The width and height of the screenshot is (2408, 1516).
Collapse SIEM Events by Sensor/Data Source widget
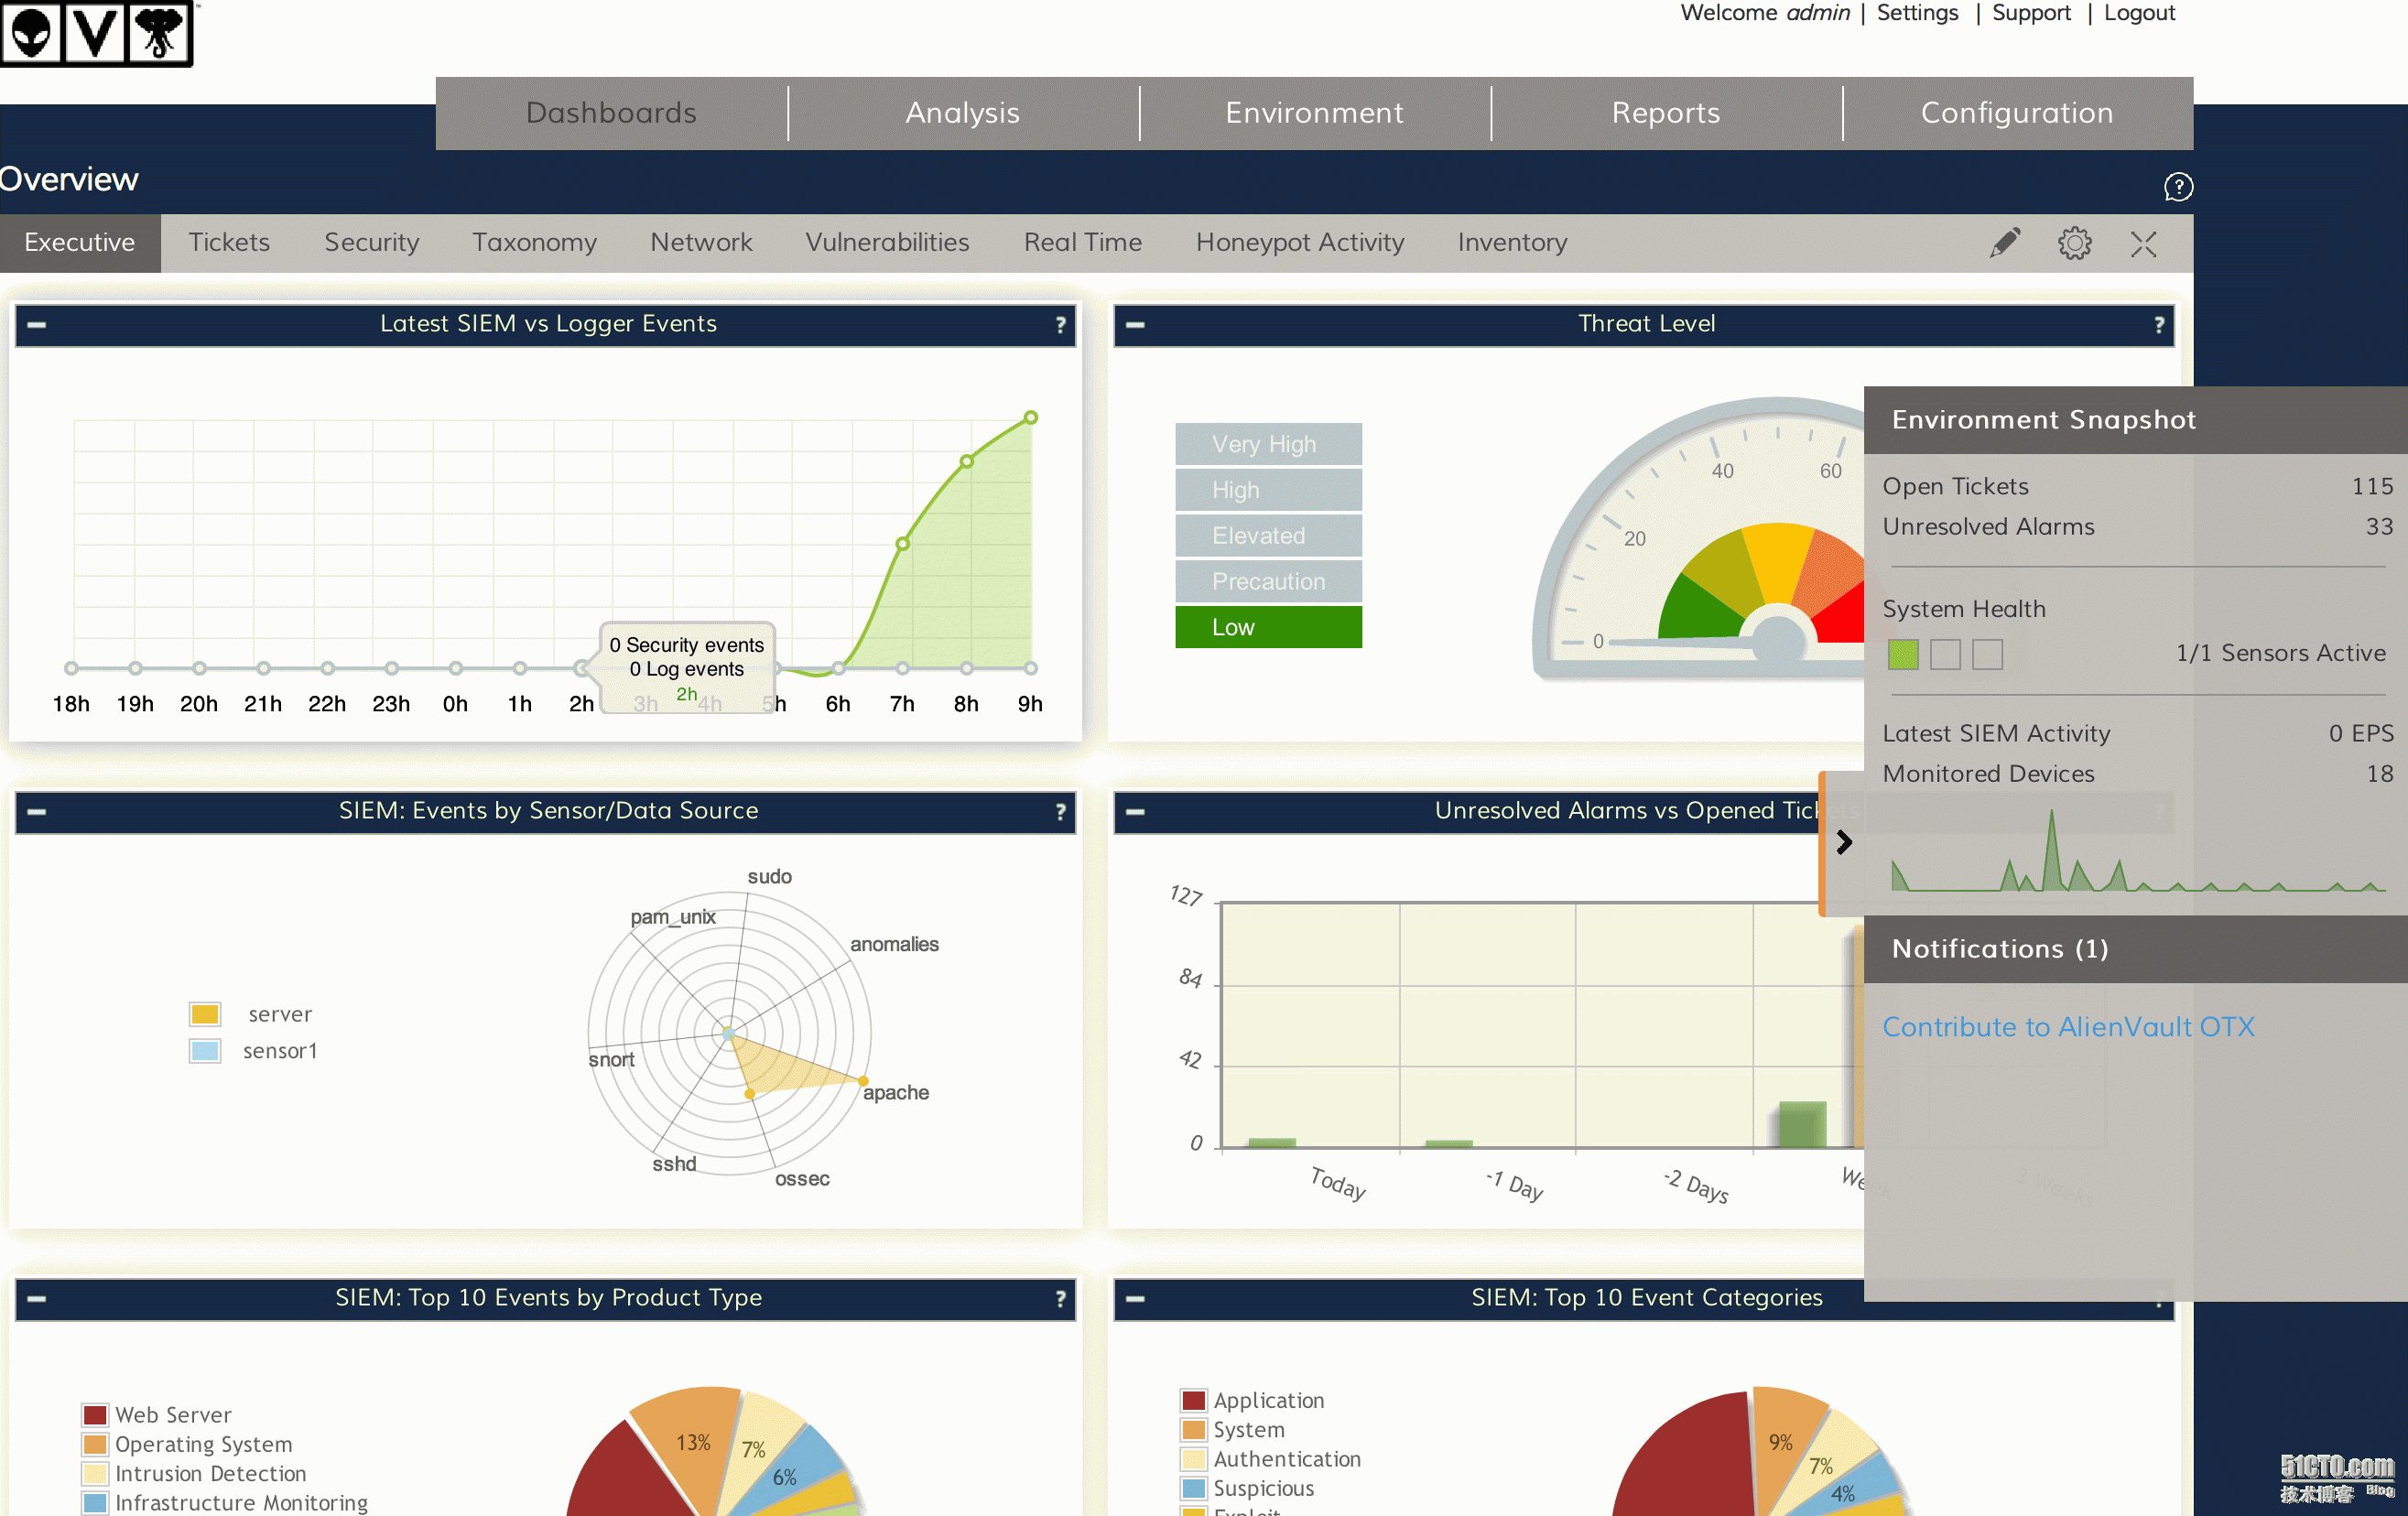tap(37, 812)
